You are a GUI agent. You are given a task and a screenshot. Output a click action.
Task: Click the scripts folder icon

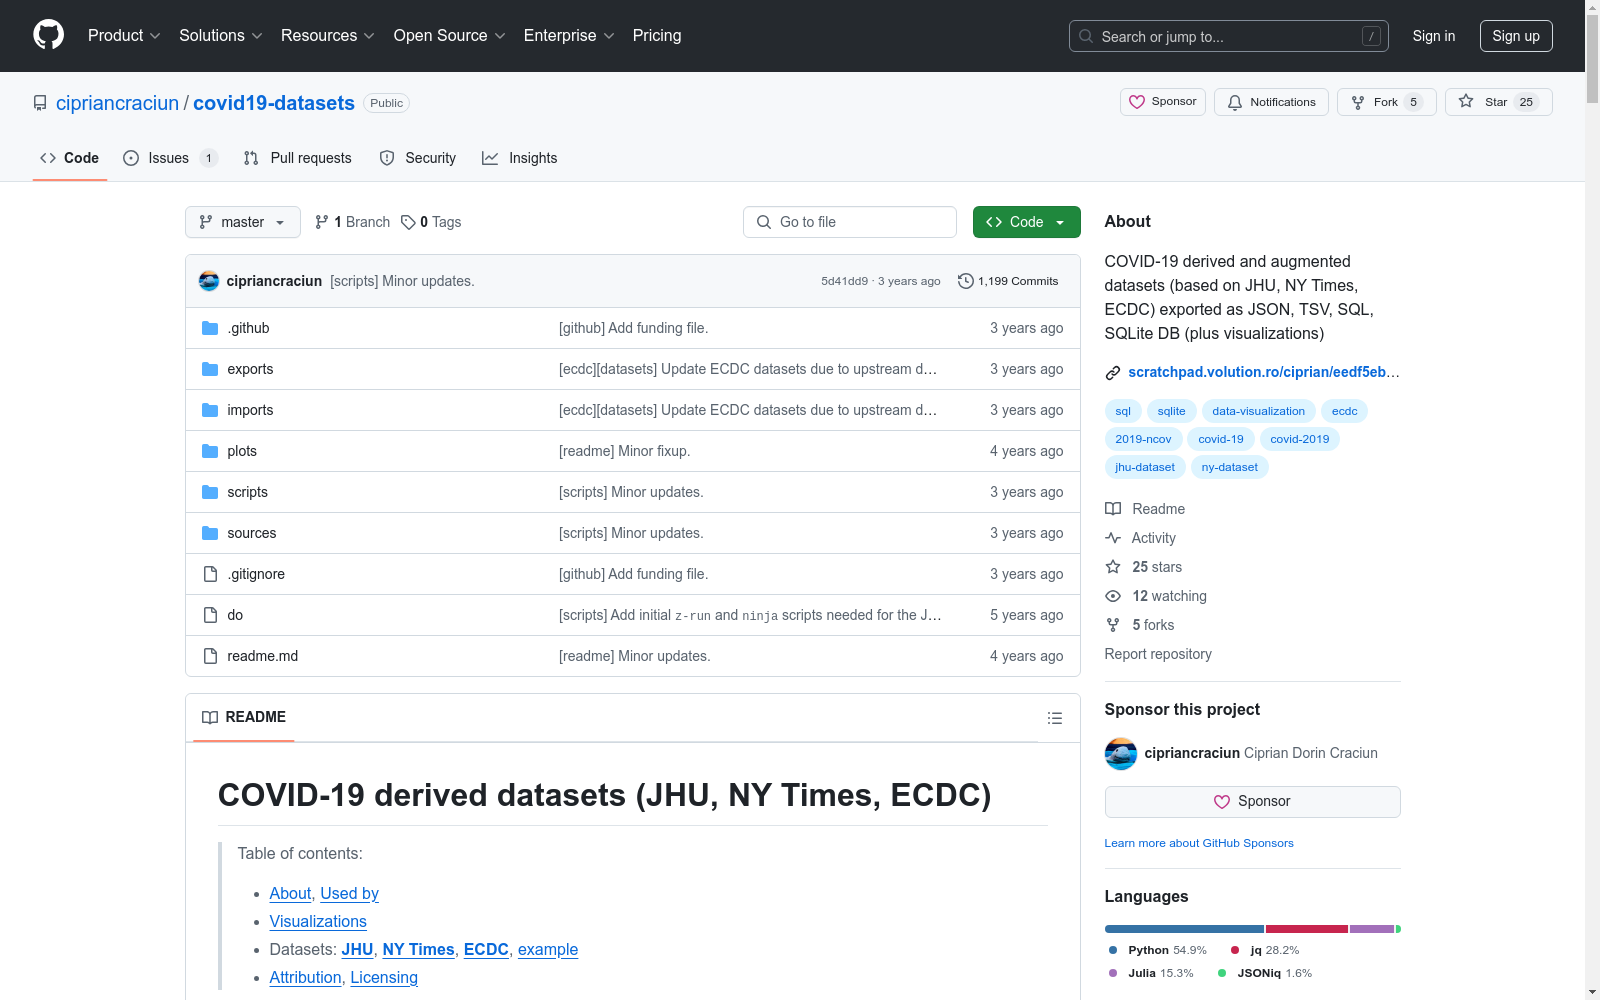(210, 492)
